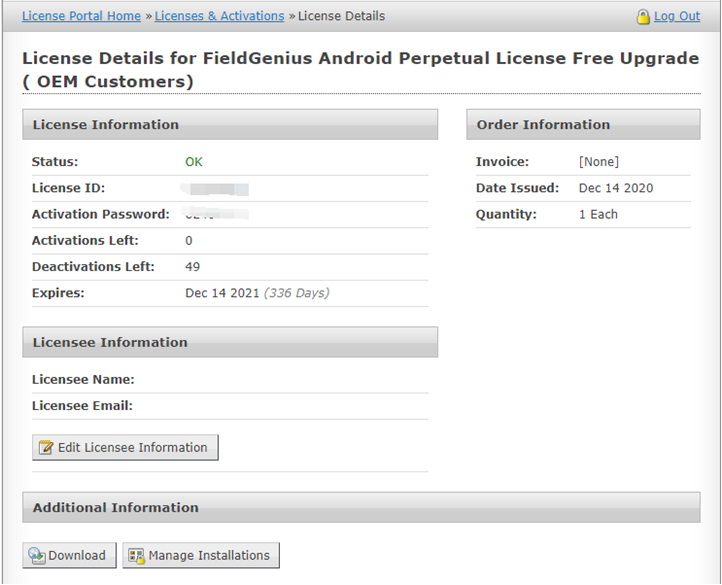The image size is (722, 585).
Task: Click the (336 Days) remaining text
Action: (x=297, y=293)
